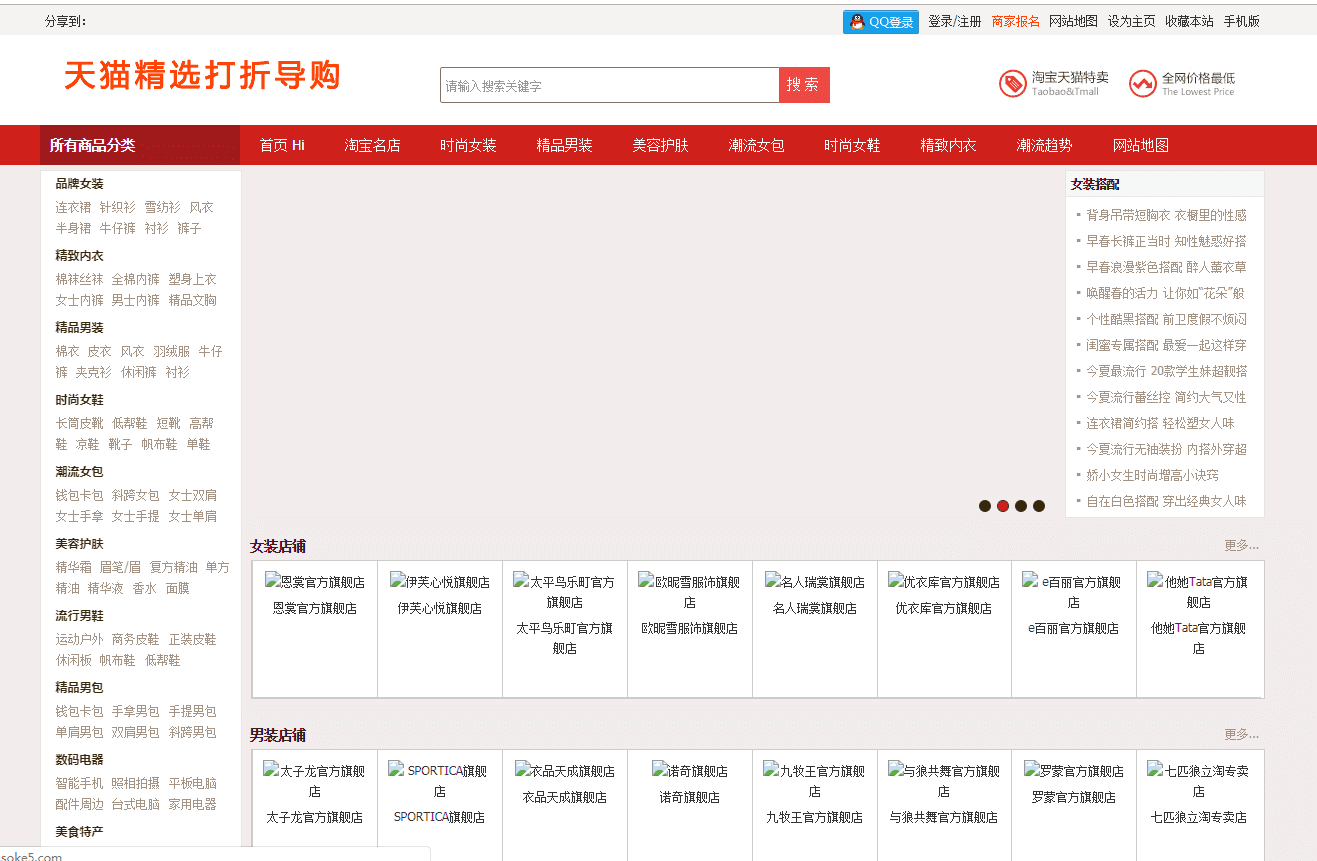Click 设为主页 in the top bar
Viewport: 1317px width, 861px height.
click(1131, 21)
